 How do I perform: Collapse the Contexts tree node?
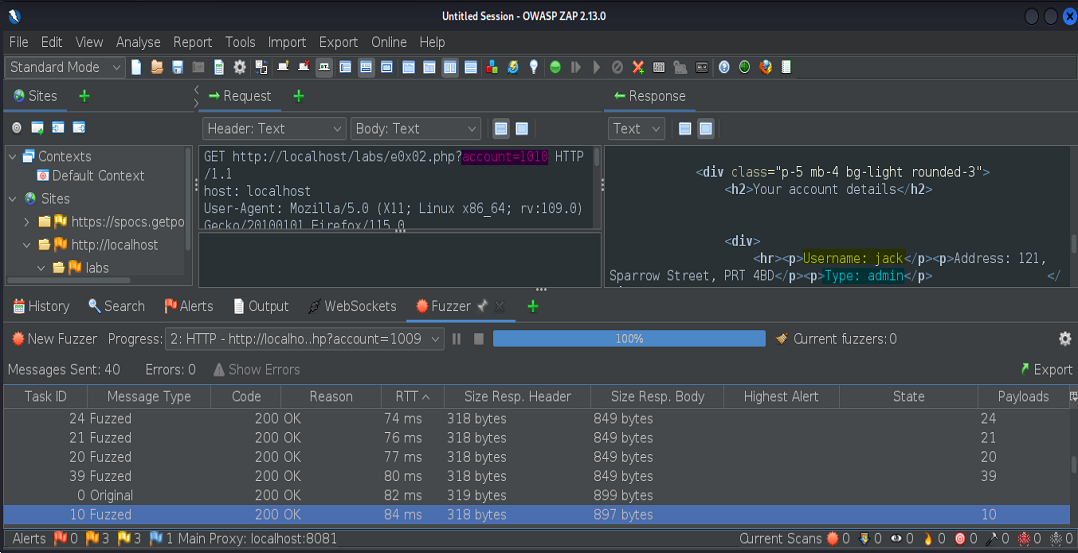[x=12, y=157]
